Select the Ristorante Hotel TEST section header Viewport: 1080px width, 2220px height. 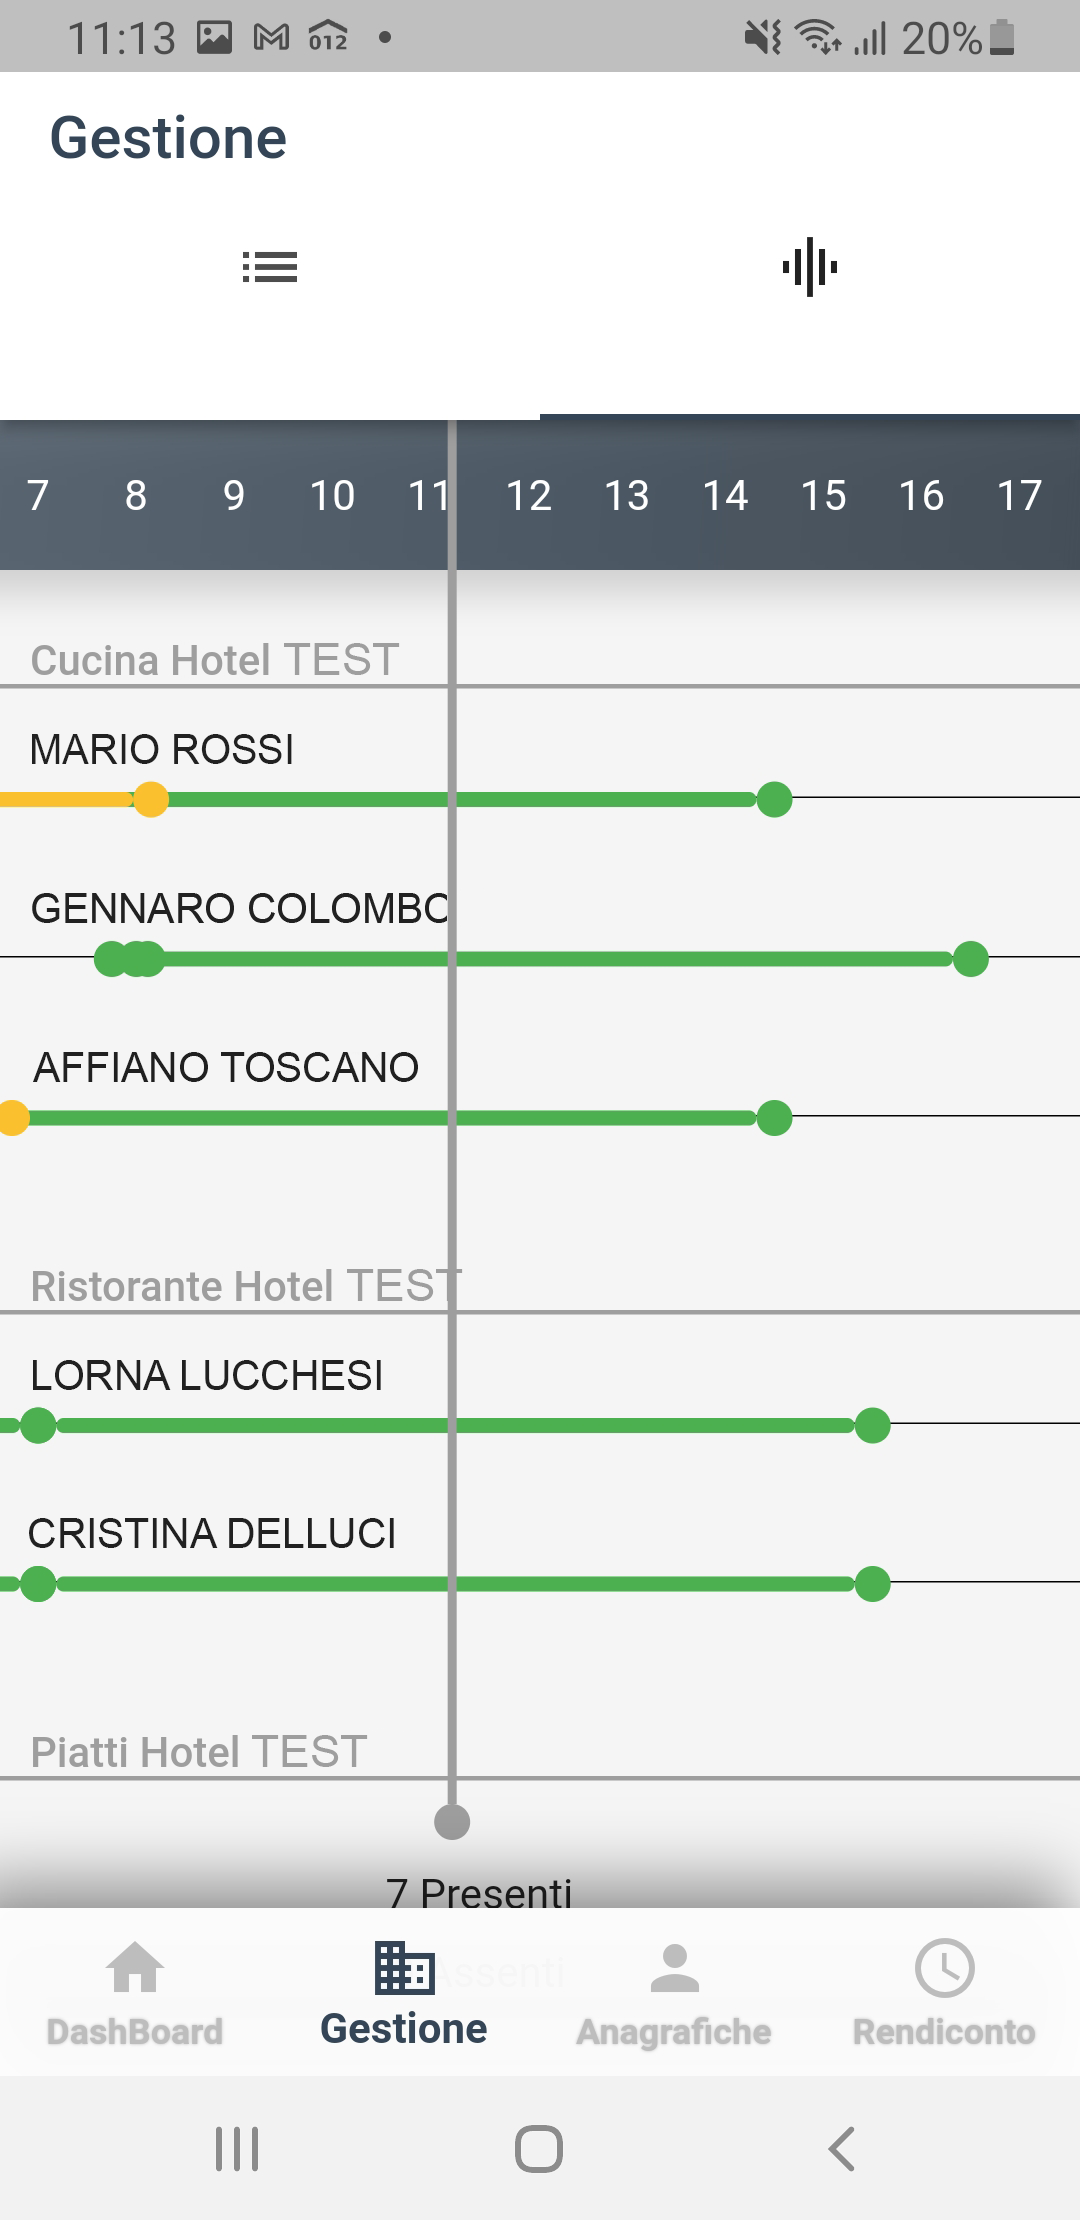[246, 1286]
